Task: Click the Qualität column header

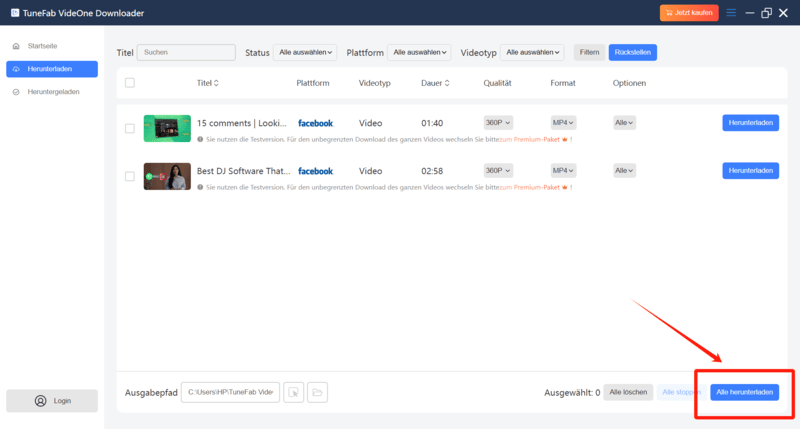Action: (497, 83)
